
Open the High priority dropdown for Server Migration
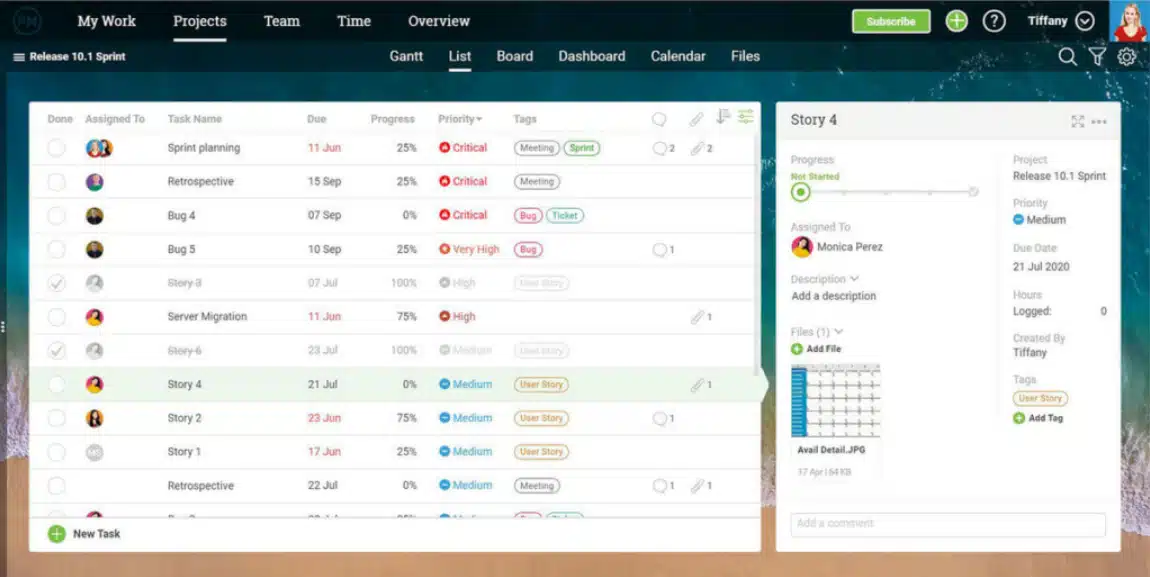pos(457,317)
